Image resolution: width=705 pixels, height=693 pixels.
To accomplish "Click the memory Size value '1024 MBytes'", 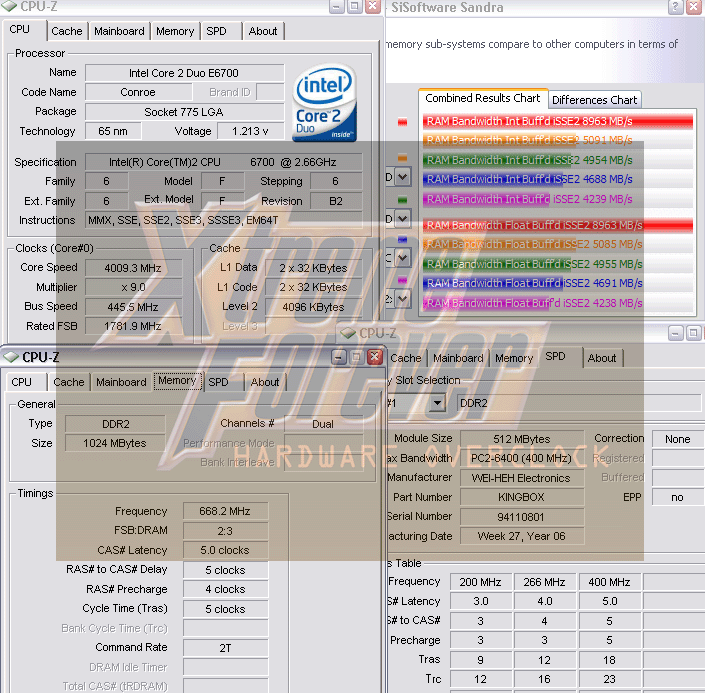I will coord(115,443).
